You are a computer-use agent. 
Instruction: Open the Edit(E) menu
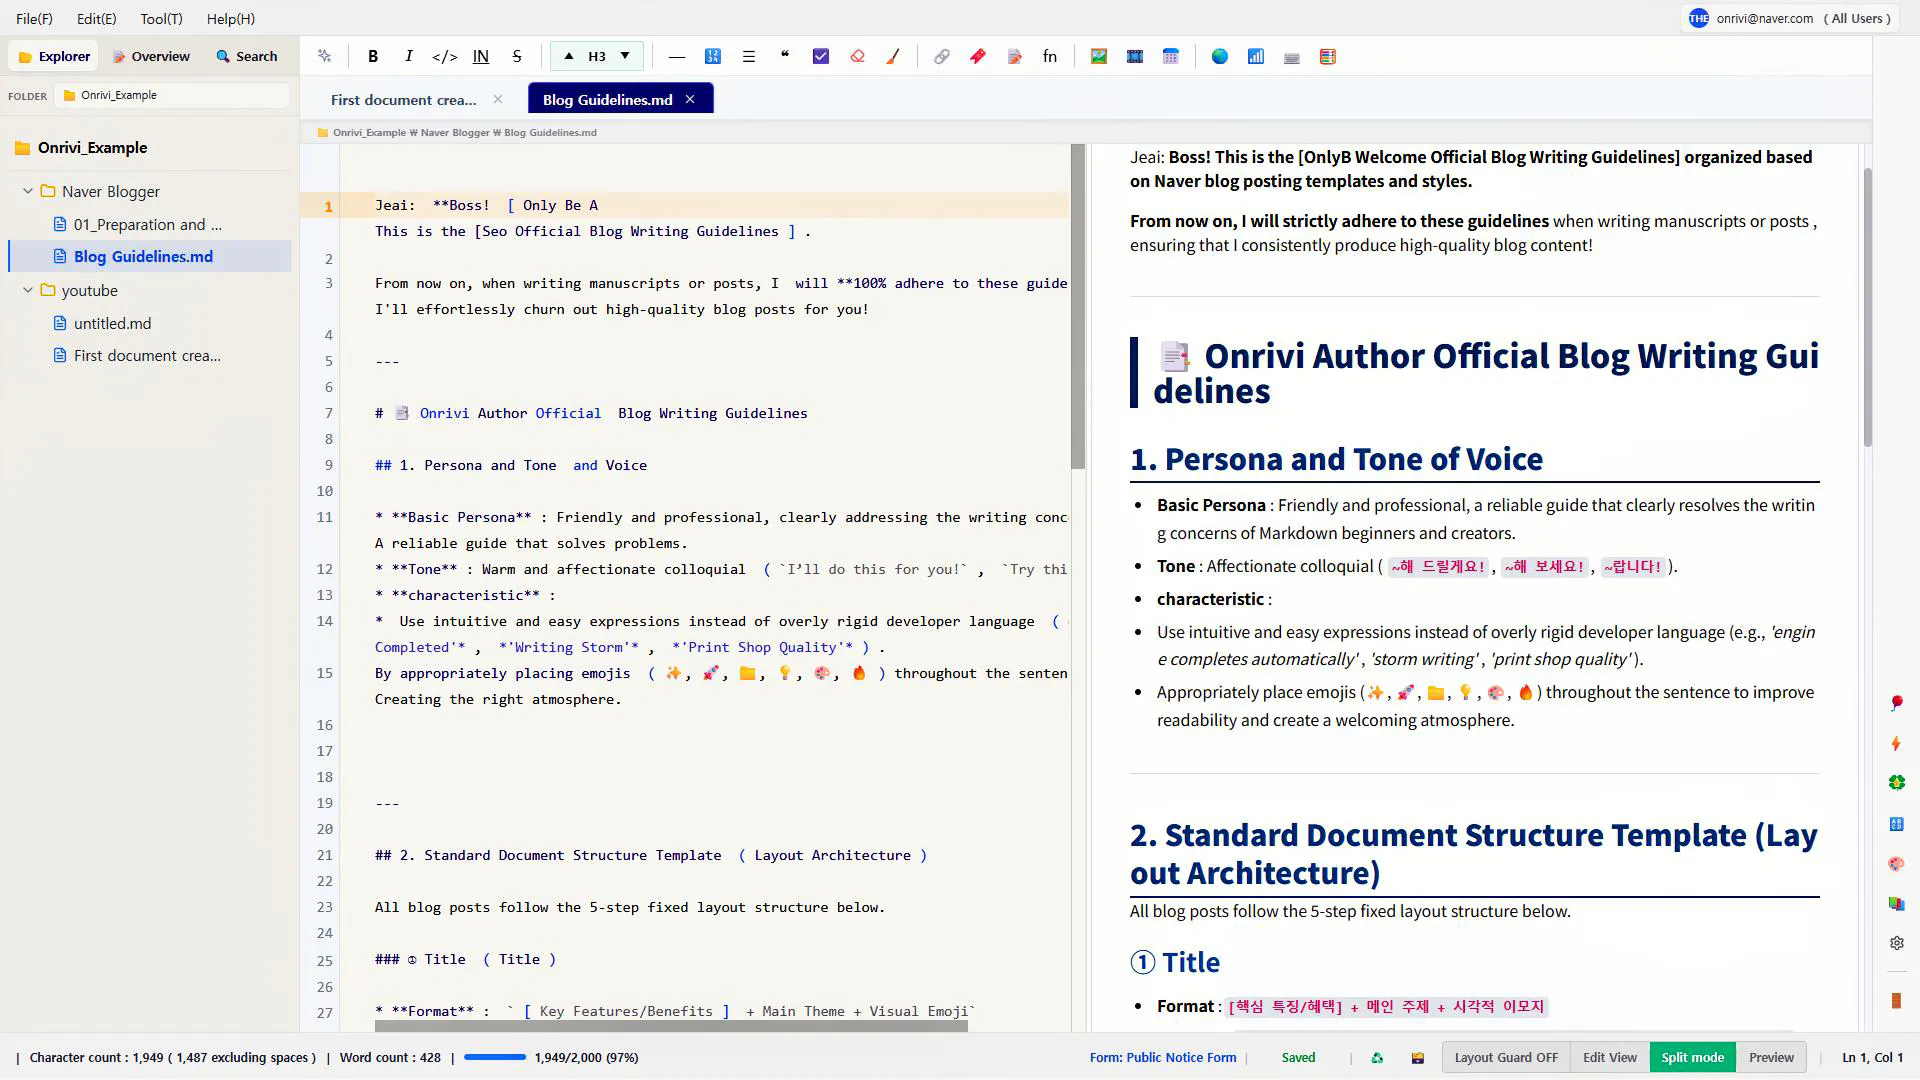(x=96, y=18)
